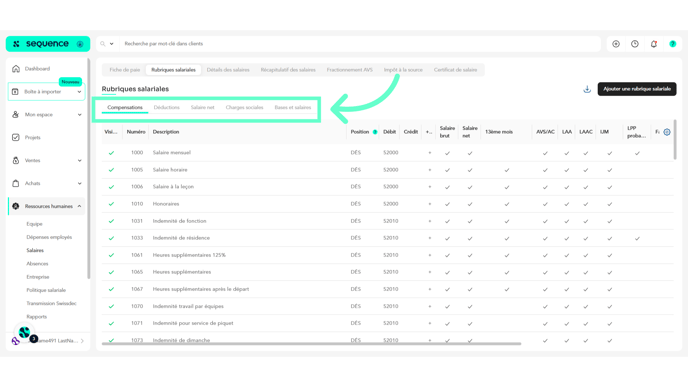This screenshot has height=387, width=688.
Task: Open Politique salariale sidebar link
Action: point(46,290)
